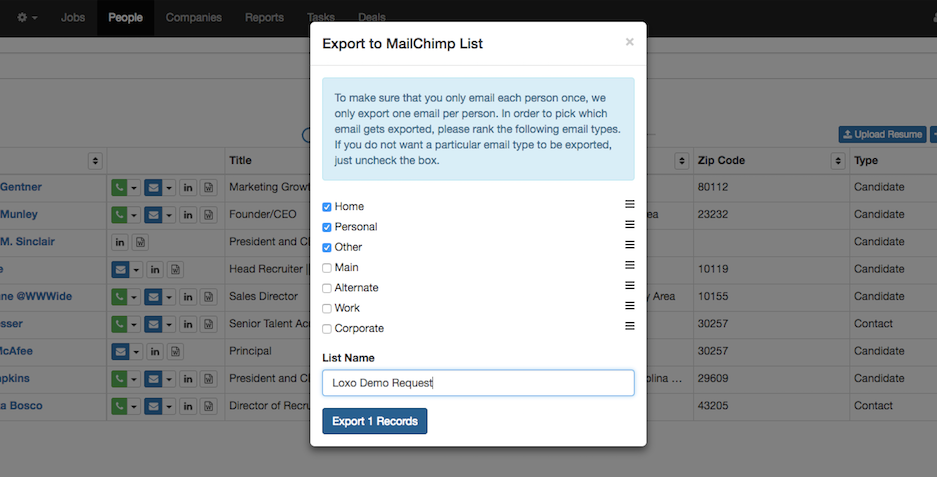Viewport: 937px width, 477px height.
Task: Go to the Jobs tab
Action: pos(73,17)
